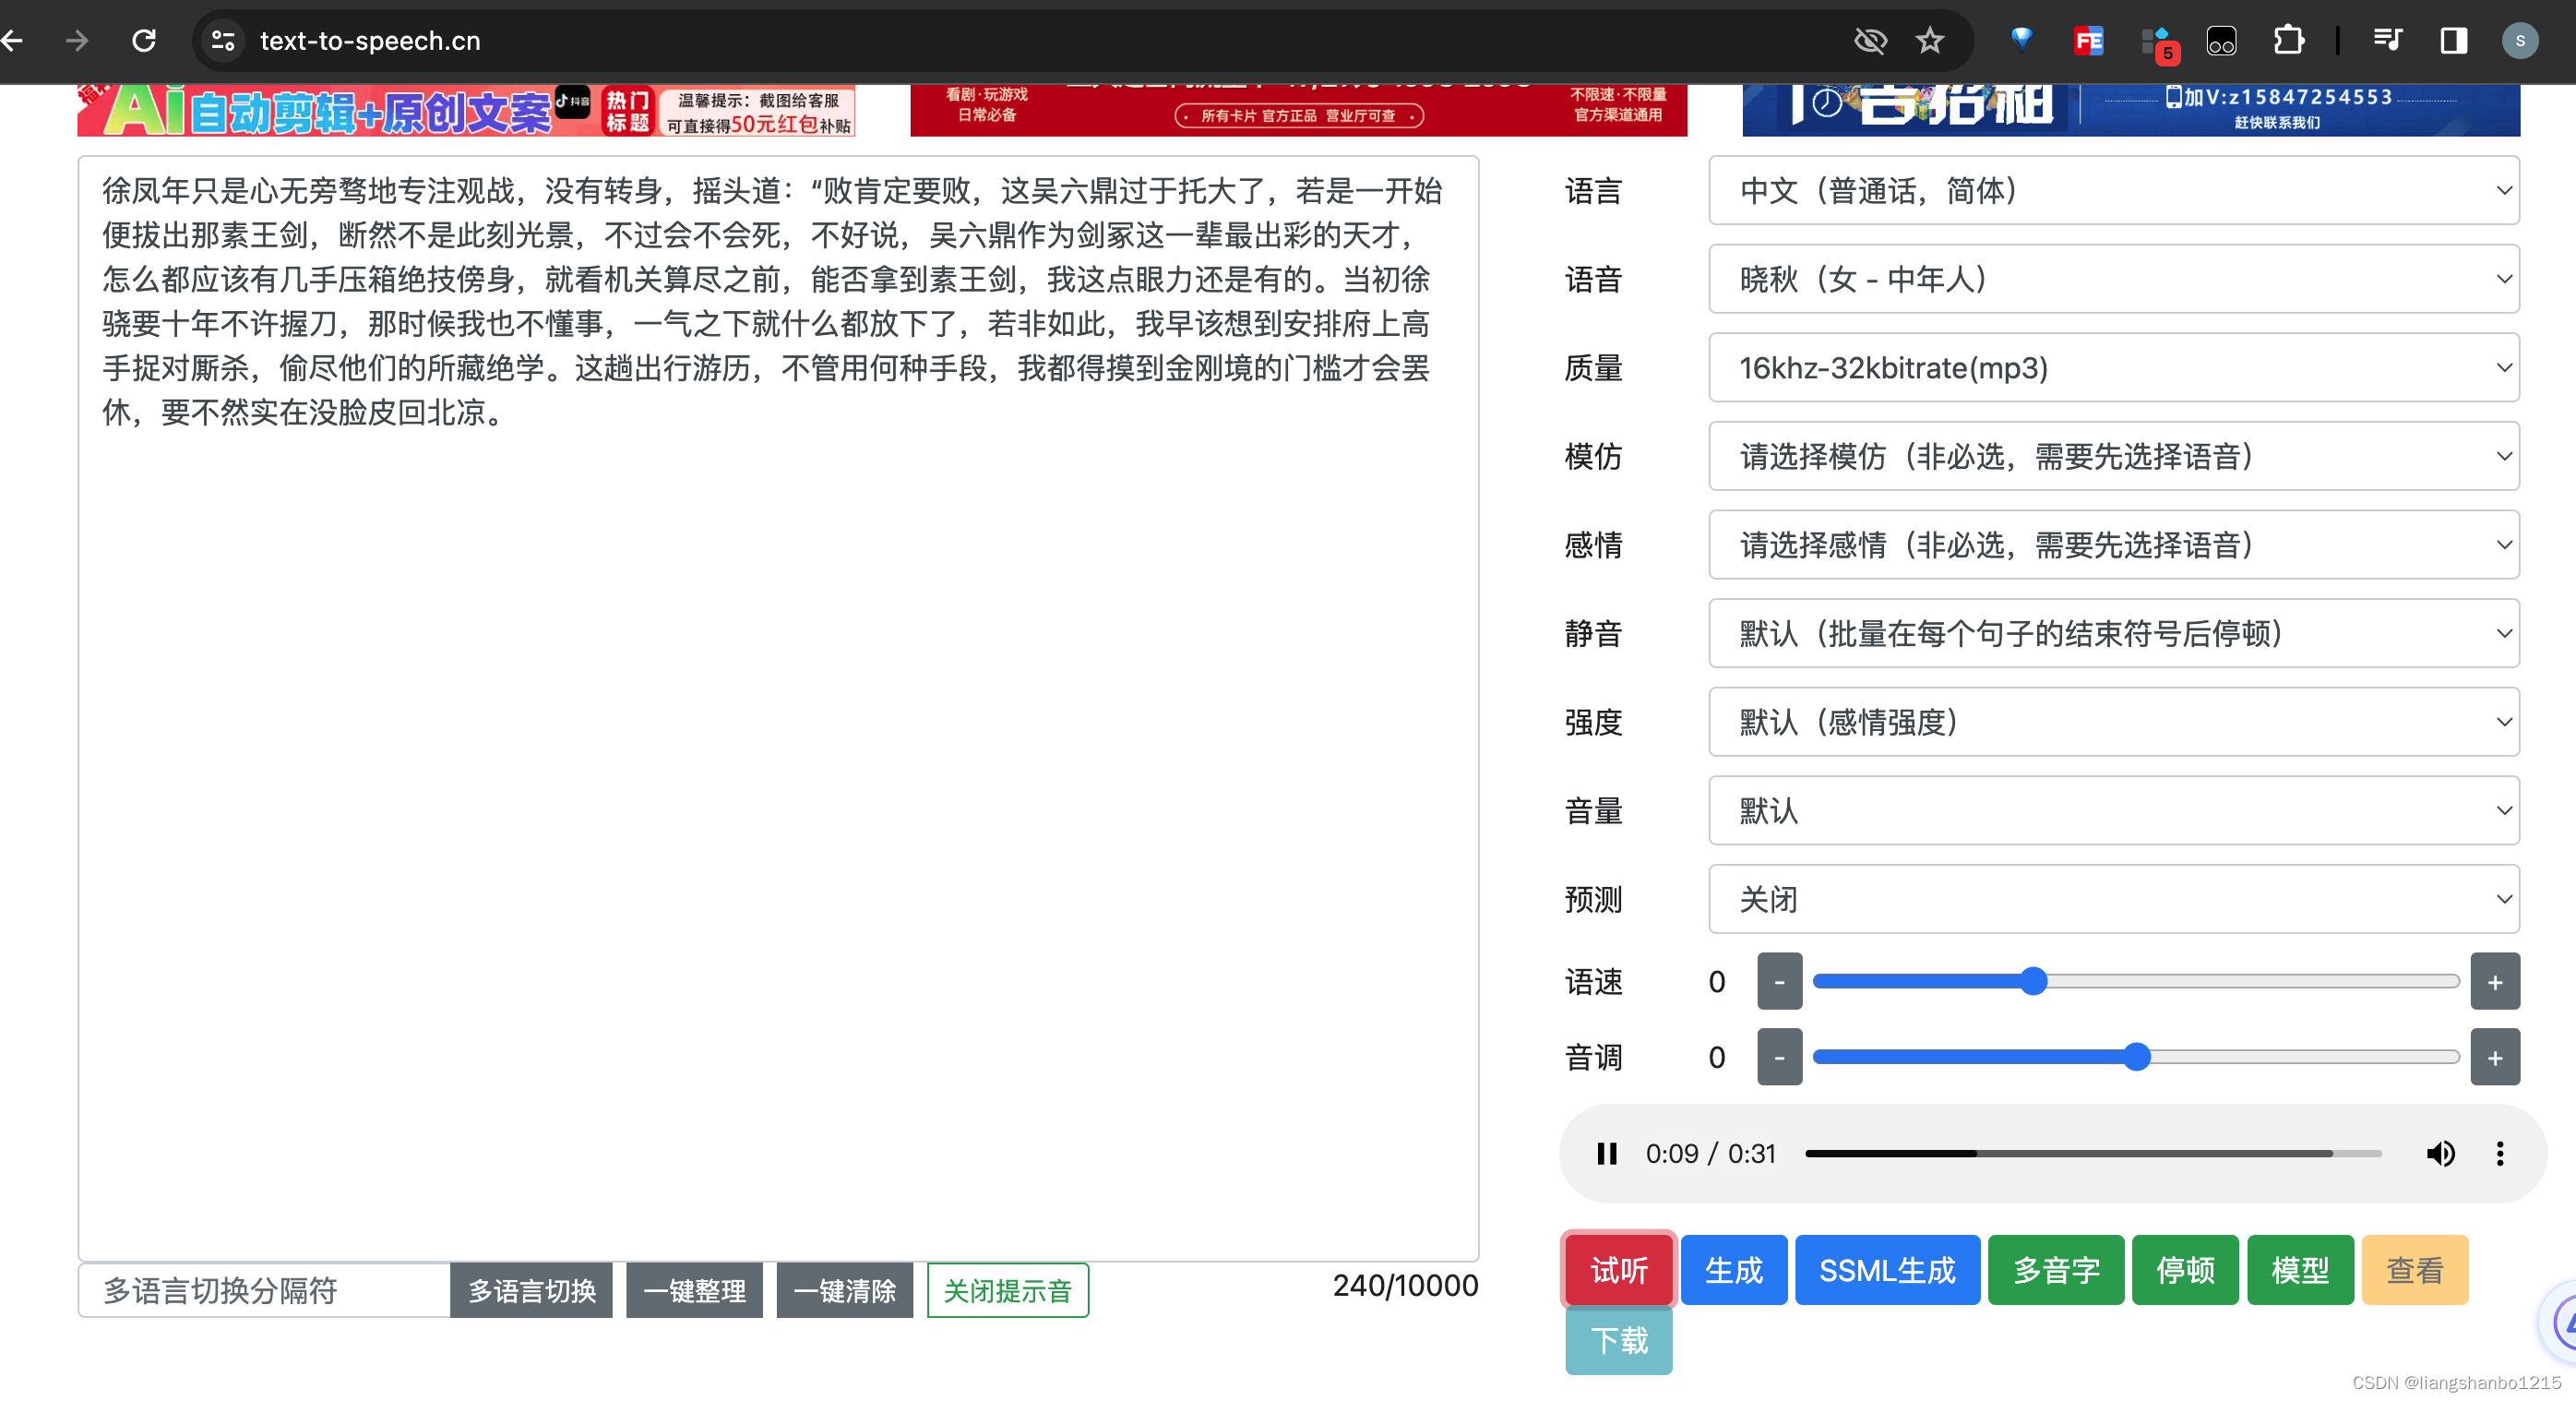
Task: Toggle 关闭提示音 prompt sound button
Action: point(1007,1290)
